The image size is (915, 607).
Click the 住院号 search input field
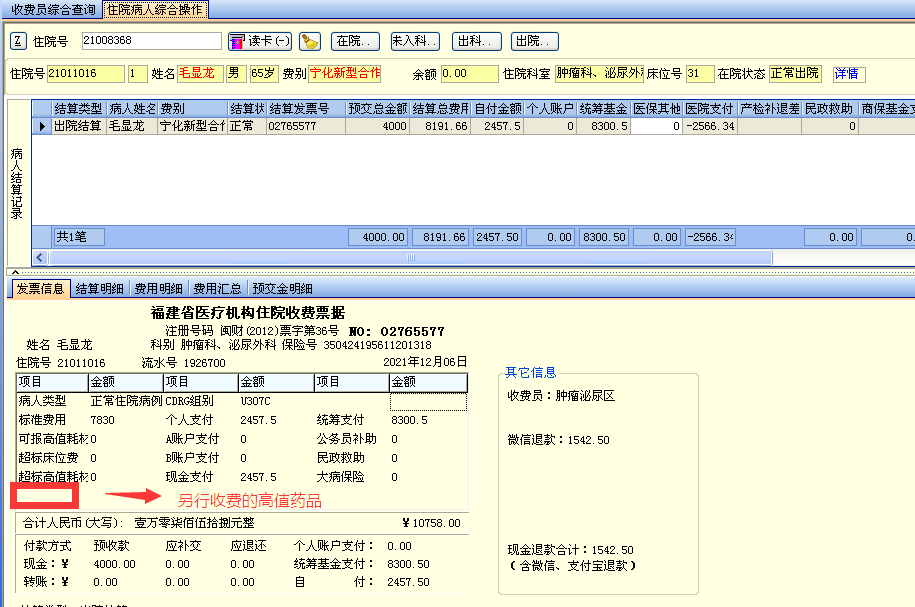click(152, 40)
